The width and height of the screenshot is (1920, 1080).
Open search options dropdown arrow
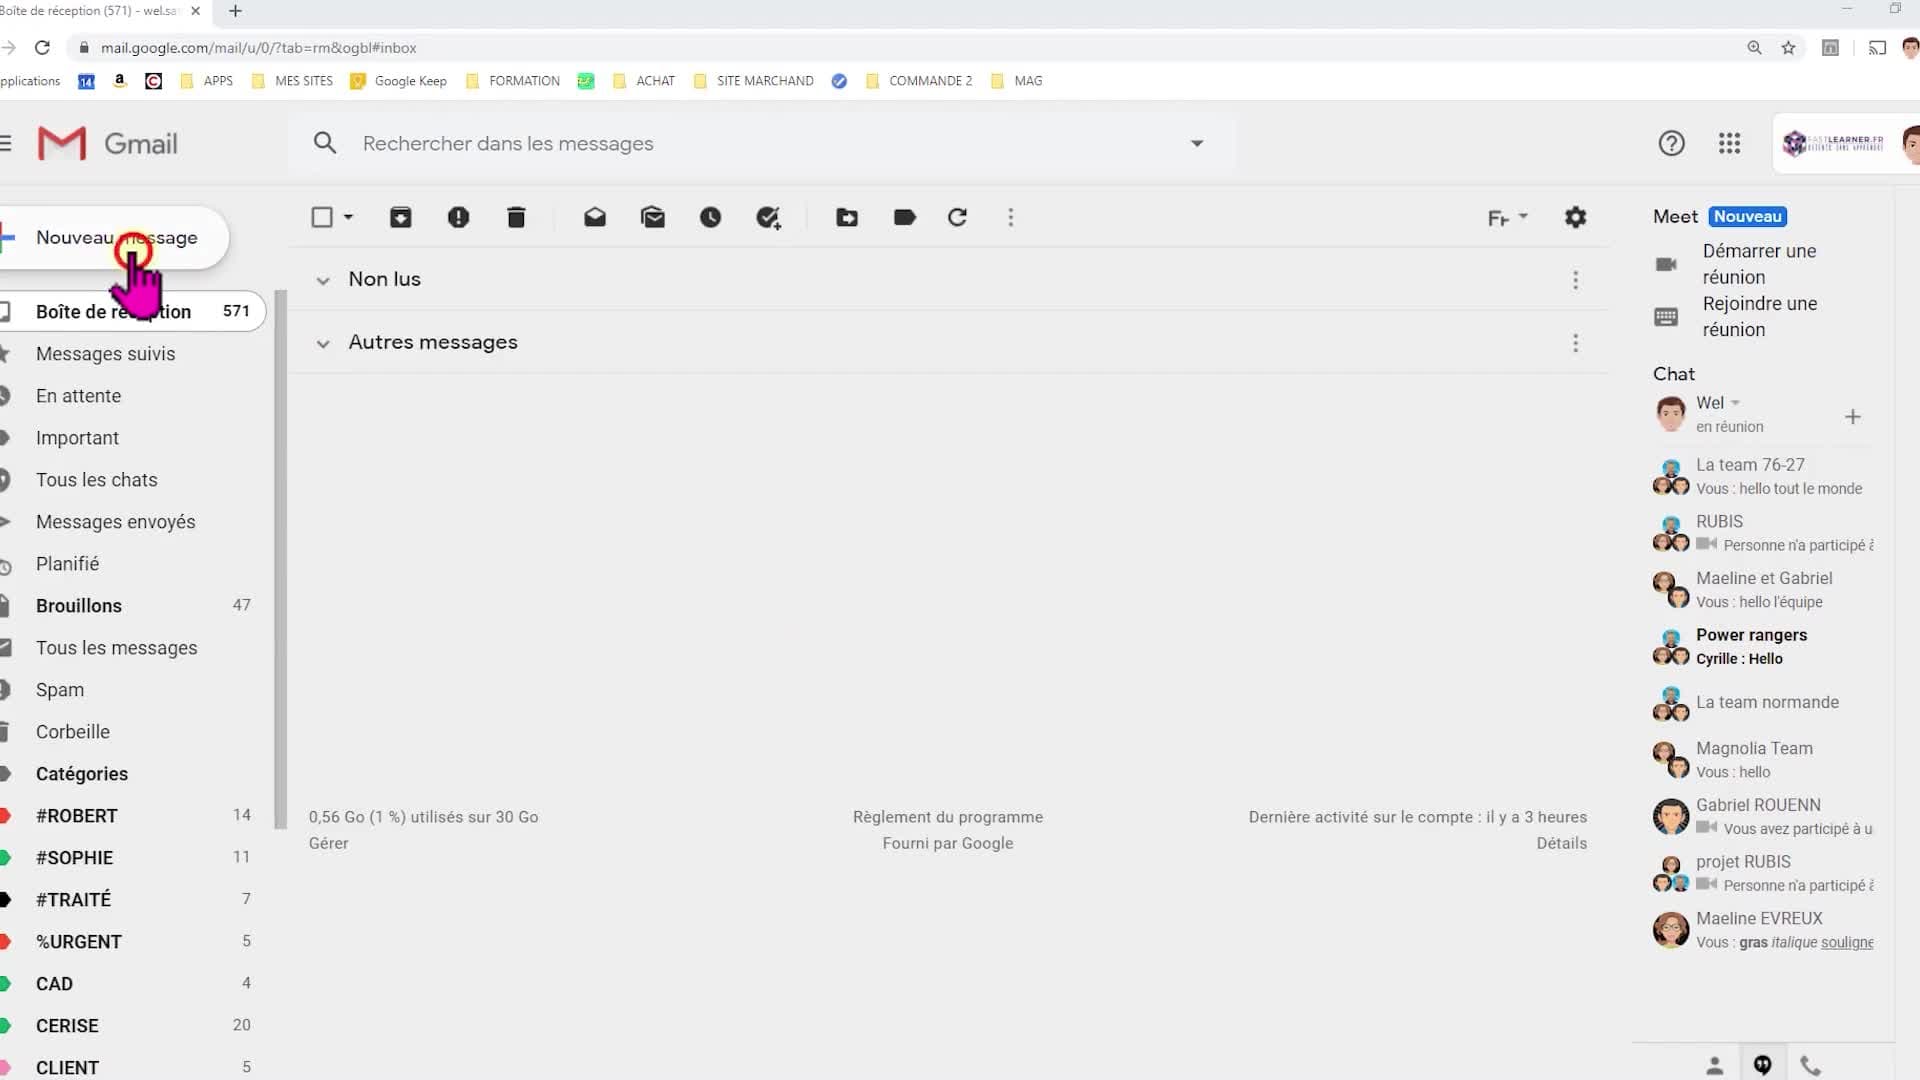[x=1196, y=143]
